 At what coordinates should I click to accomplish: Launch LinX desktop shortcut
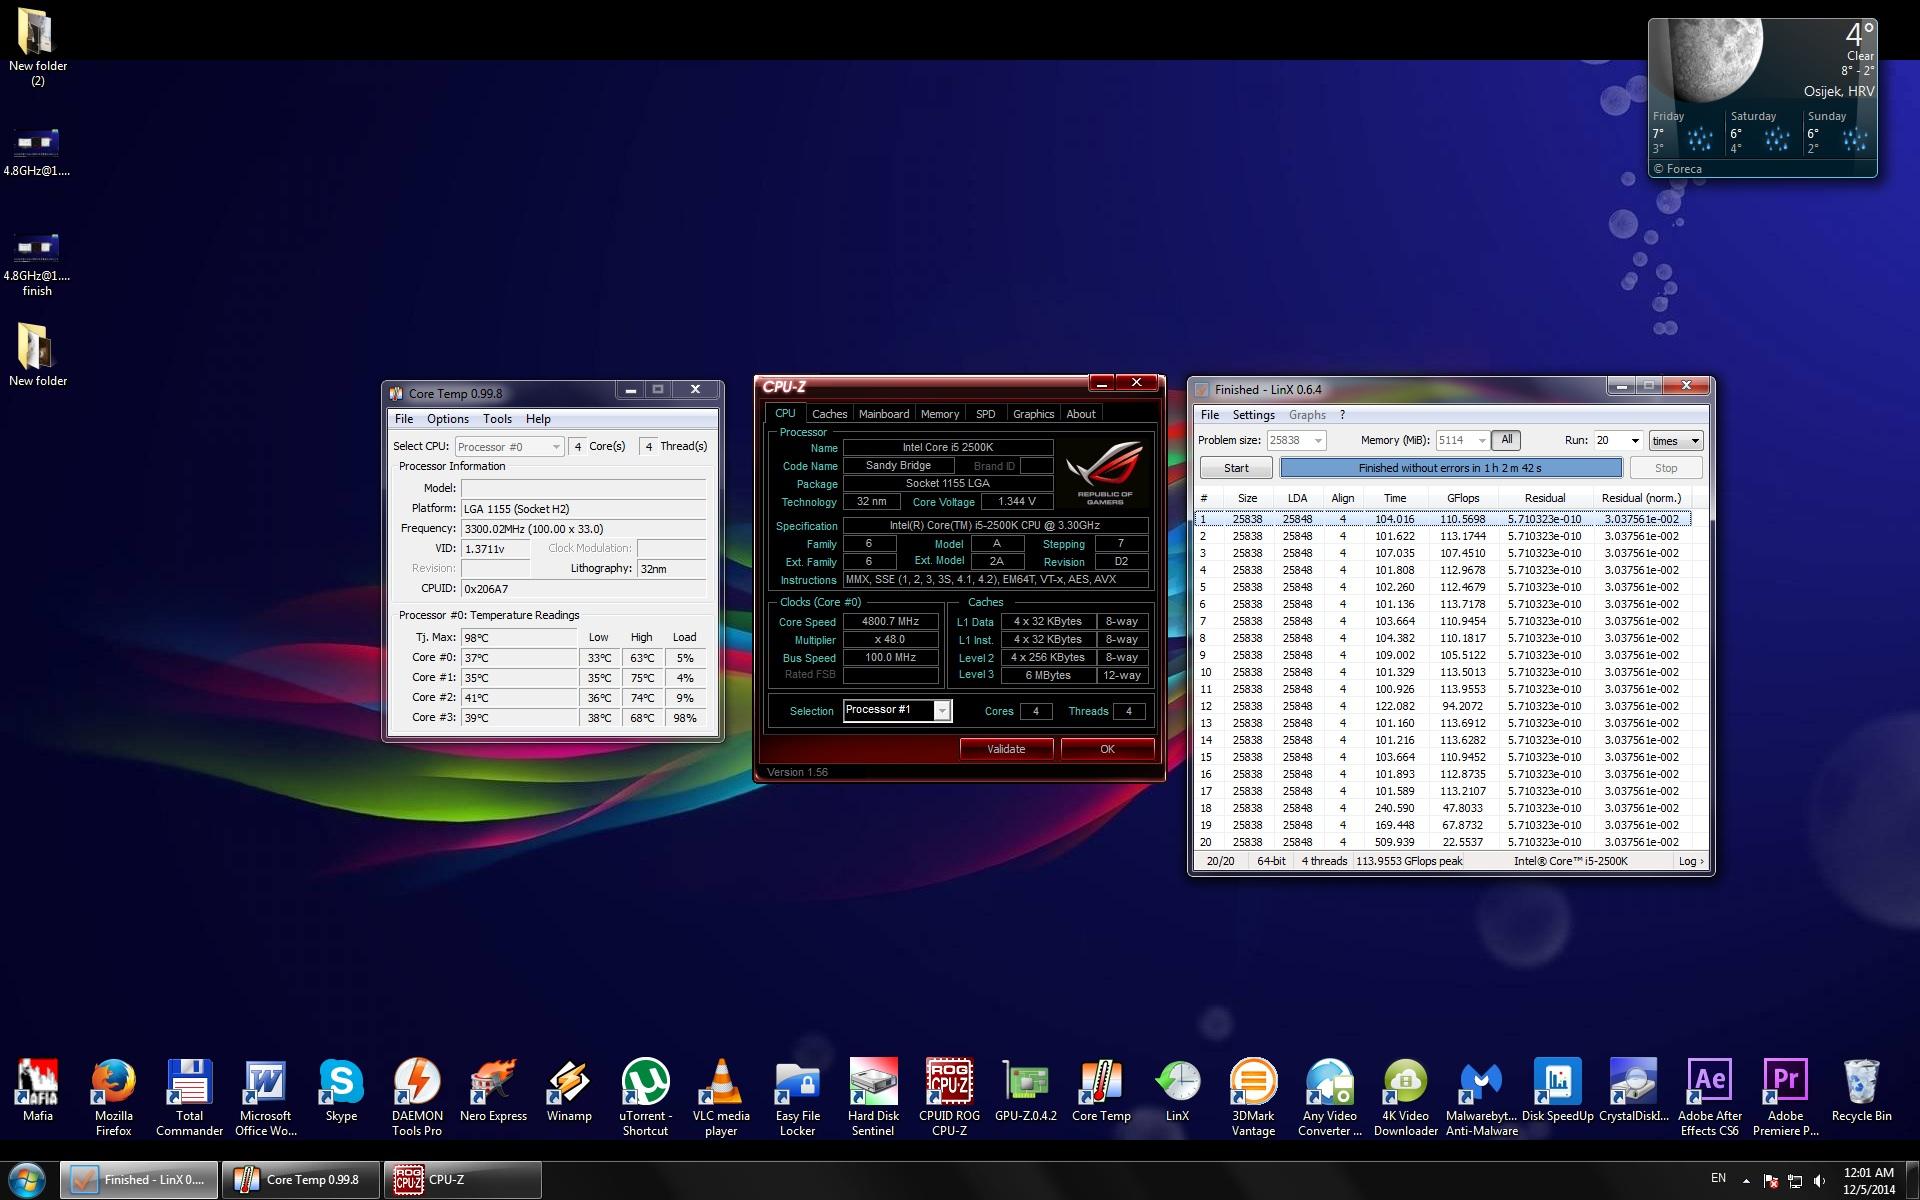pos(1177,1090)
